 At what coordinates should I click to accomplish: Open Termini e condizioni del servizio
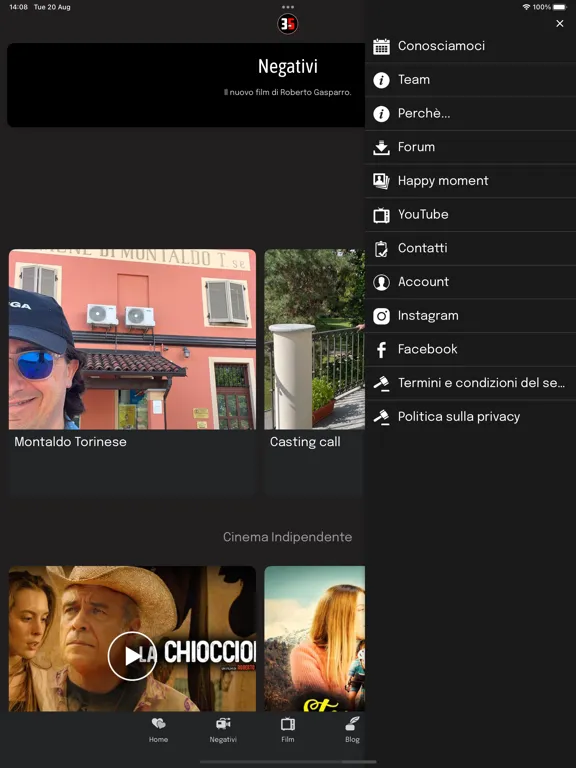click(470, 384)
